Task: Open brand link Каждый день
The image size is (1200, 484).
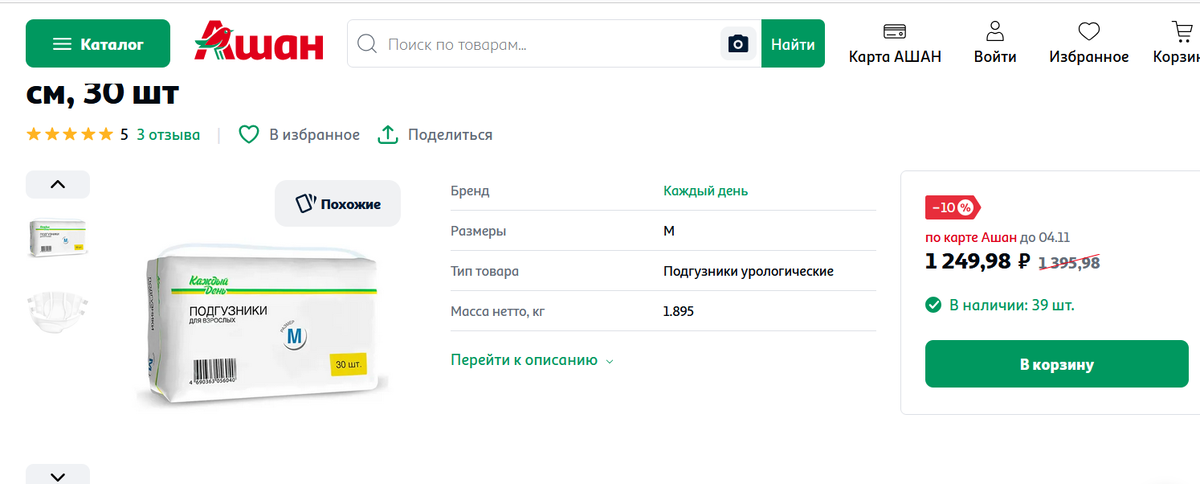Action: [705, 191]
